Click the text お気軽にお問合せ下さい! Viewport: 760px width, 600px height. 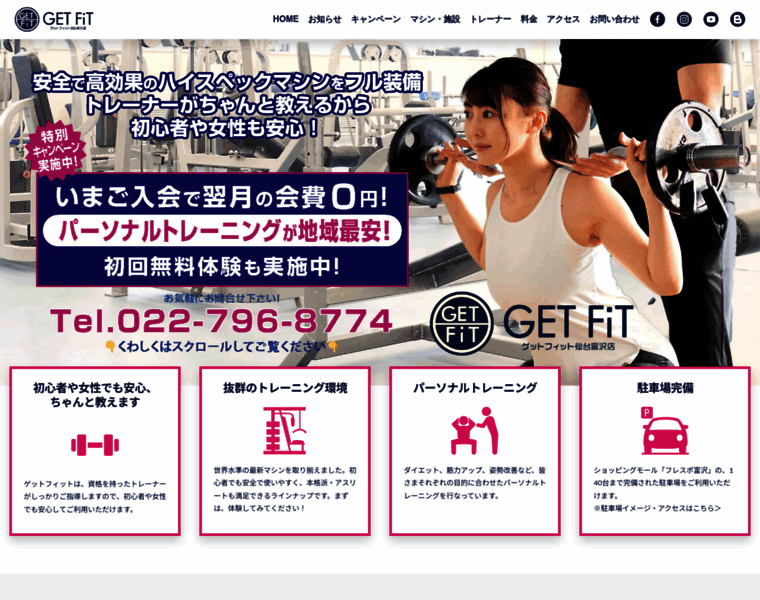click(x=222, y=298)
